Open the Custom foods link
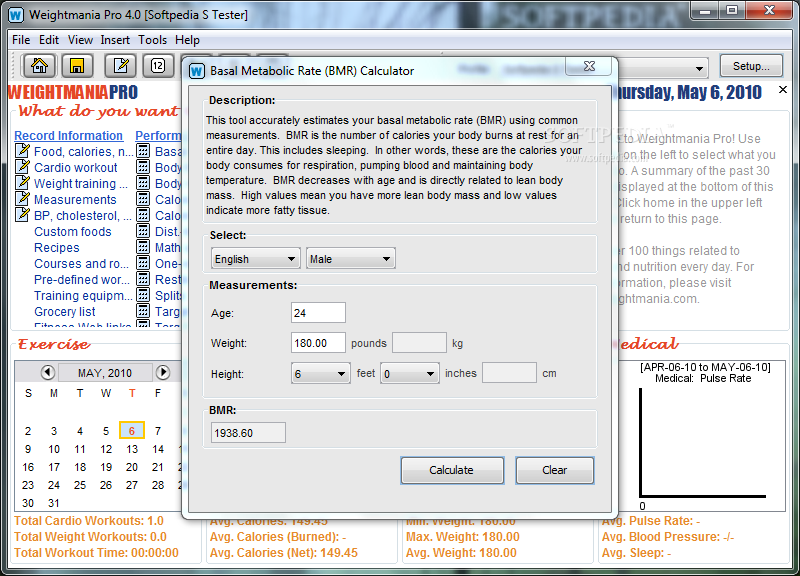Image resolution: width=800 pixels, height=576 pixels. pos(72,232)
